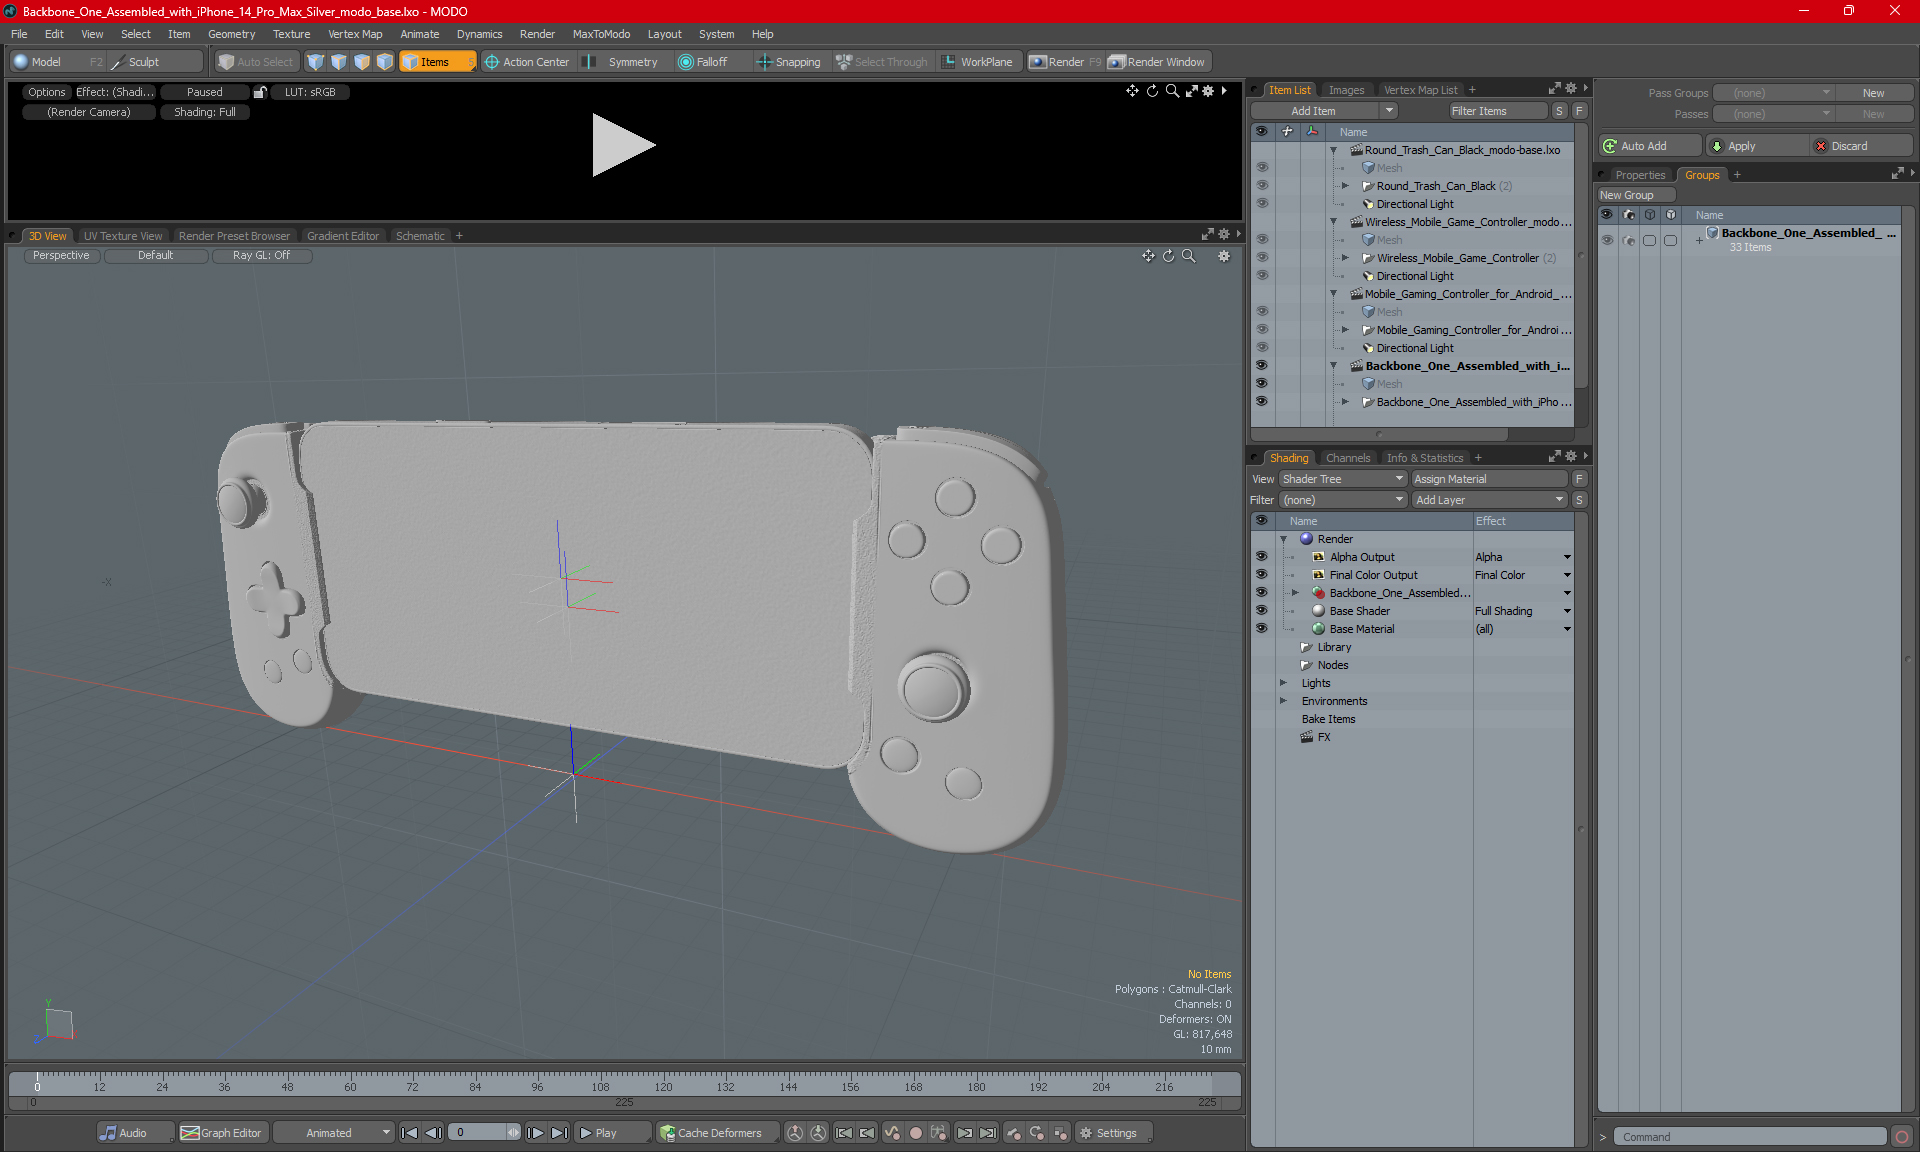Switch to UV Texture View tab
Viewport: 1920px width, 1152px height.
pos(123,236)
